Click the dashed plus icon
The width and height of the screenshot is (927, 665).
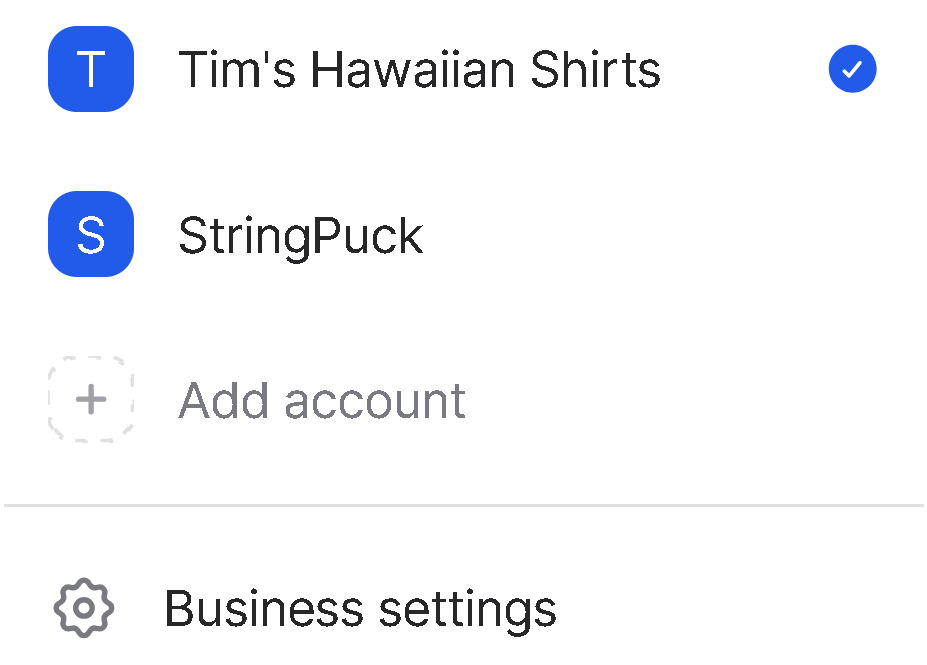(90, 400)
